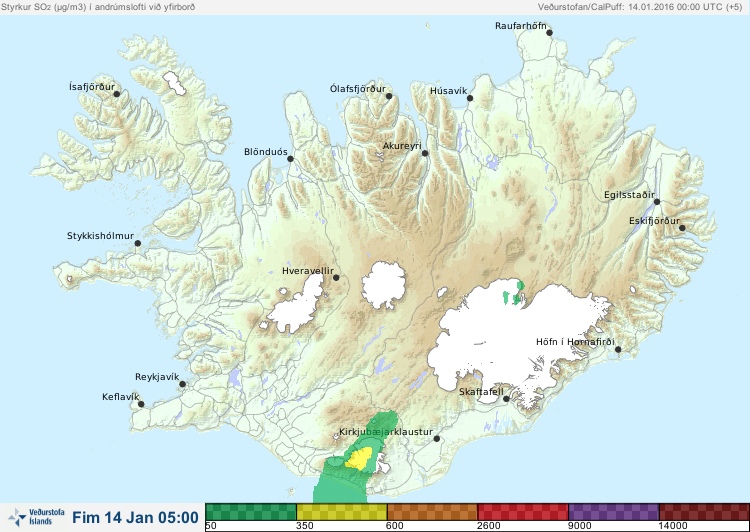Click the Stykkishólmur station dot
Screen dimensions: 750x532
pos(138,244)
